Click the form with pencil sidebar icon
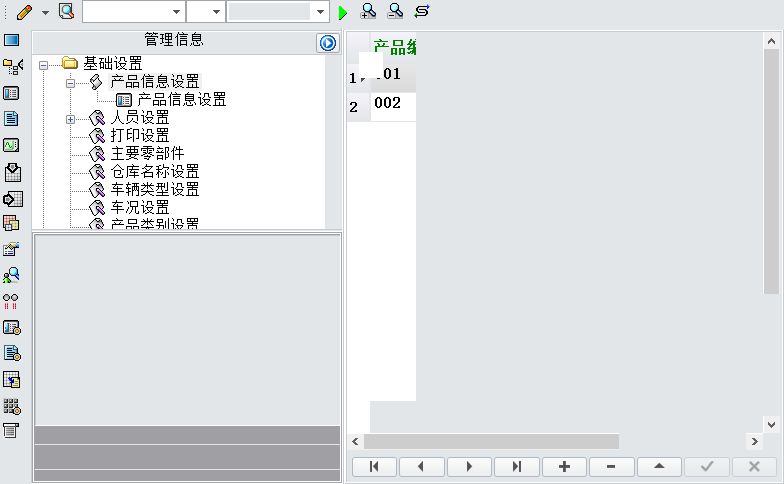Image resolution: width=784 pixels, height=484 pixels. (x=12, y=248)
